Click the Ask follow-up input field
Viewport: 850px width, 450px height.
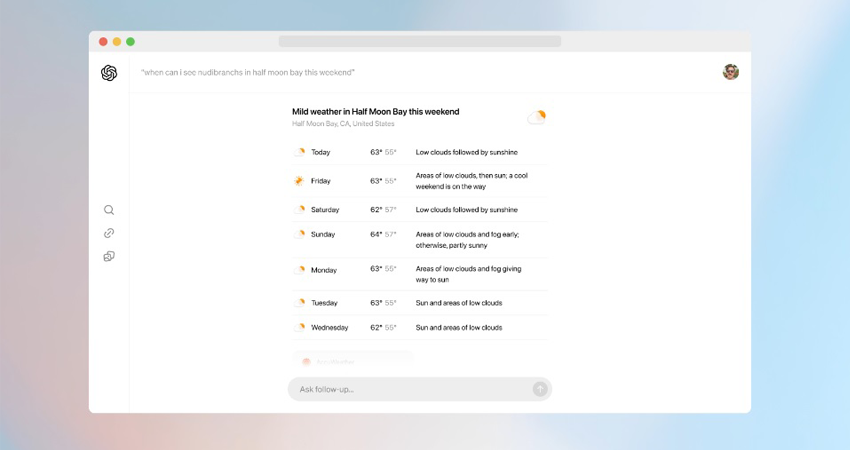(x=420, y=389)
